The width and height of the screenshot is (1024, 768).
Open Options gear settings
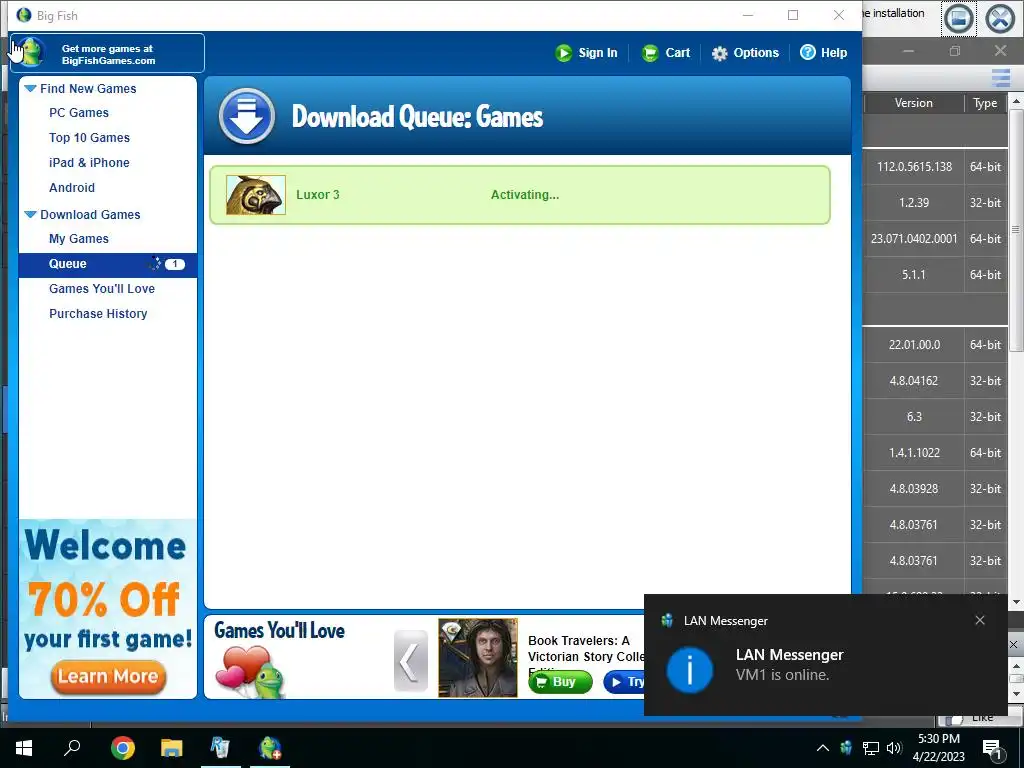tap(744, 53)
